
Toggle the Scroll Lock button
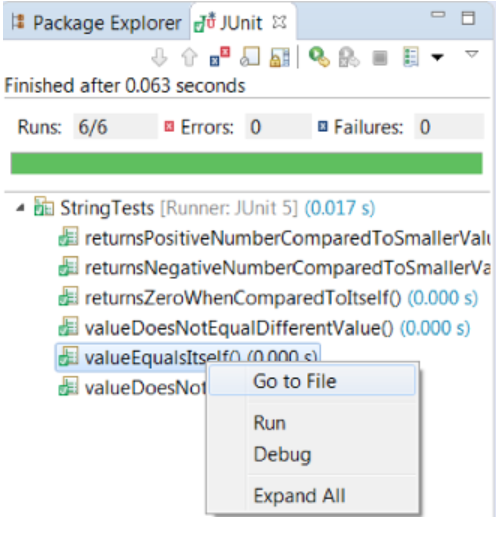click(x=280, y=57)
